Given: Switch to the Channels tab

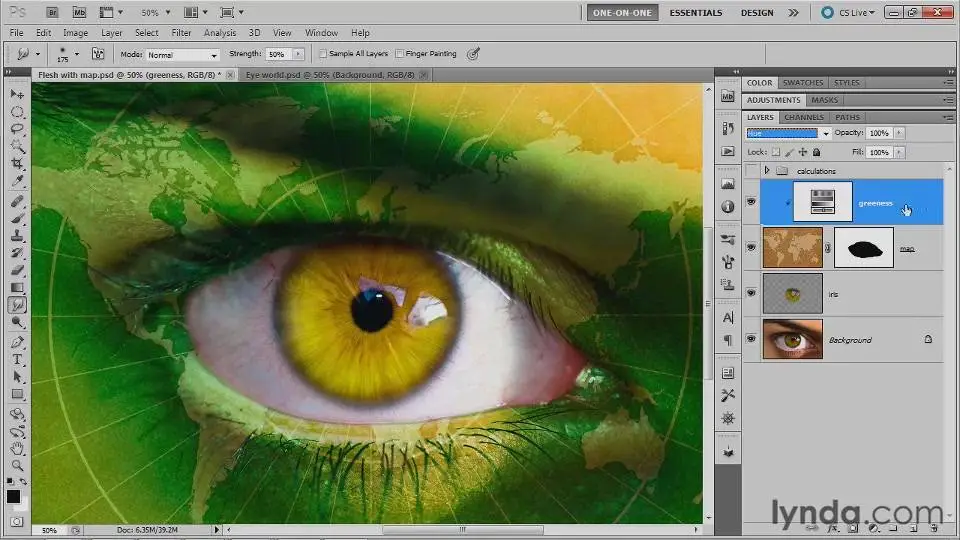Looking at the screenshot, I should (x=803, y=117).
